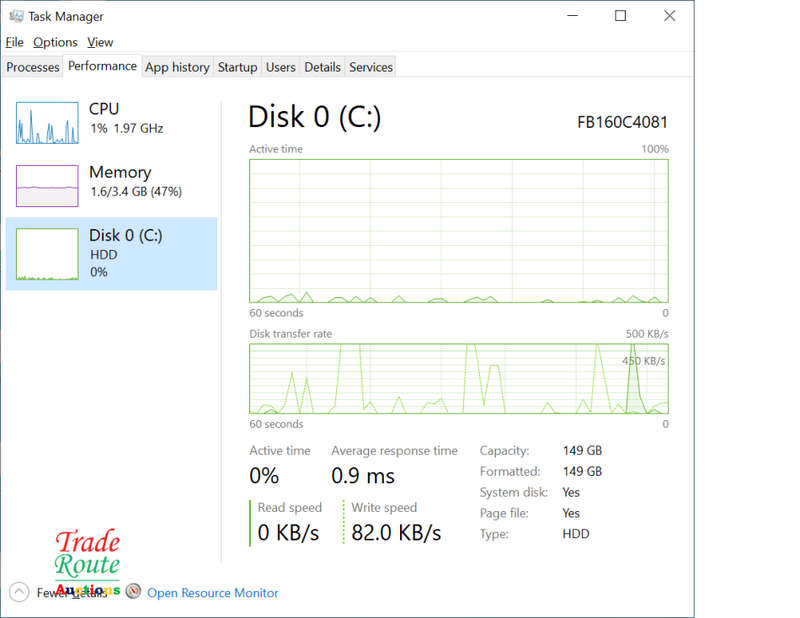Minimize the Task Manager window
The width and height of the screenshot is (800, 618).
coord(572,16)
